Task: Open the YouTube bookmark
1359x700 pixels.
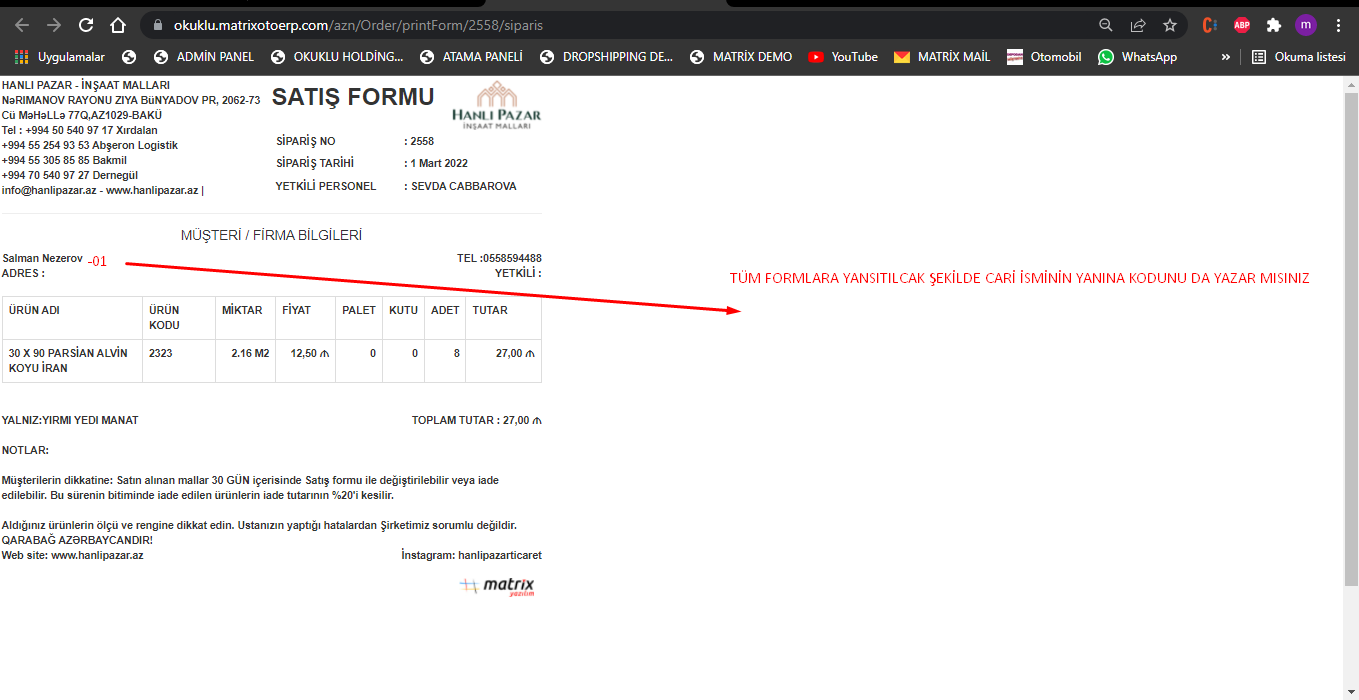Action: coord(843,57)
